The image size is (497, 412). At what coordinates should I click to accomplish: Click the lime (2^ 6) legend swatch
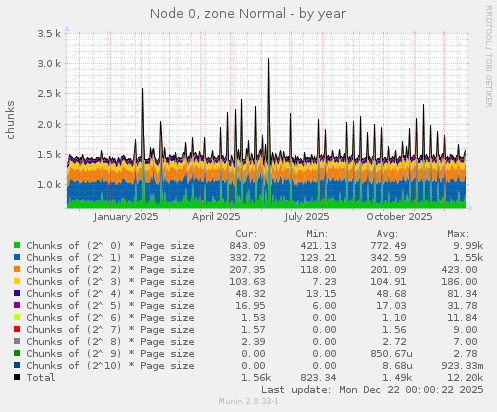17,317
